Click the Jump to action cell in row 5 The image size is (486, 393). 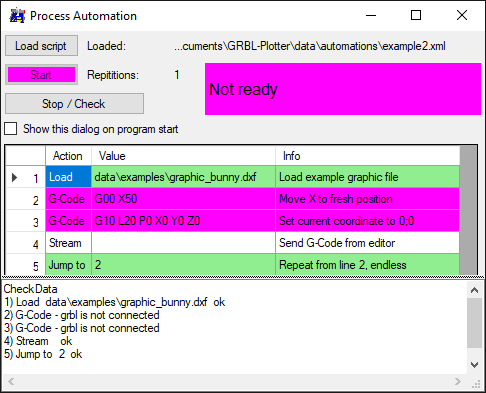[68, 265]
